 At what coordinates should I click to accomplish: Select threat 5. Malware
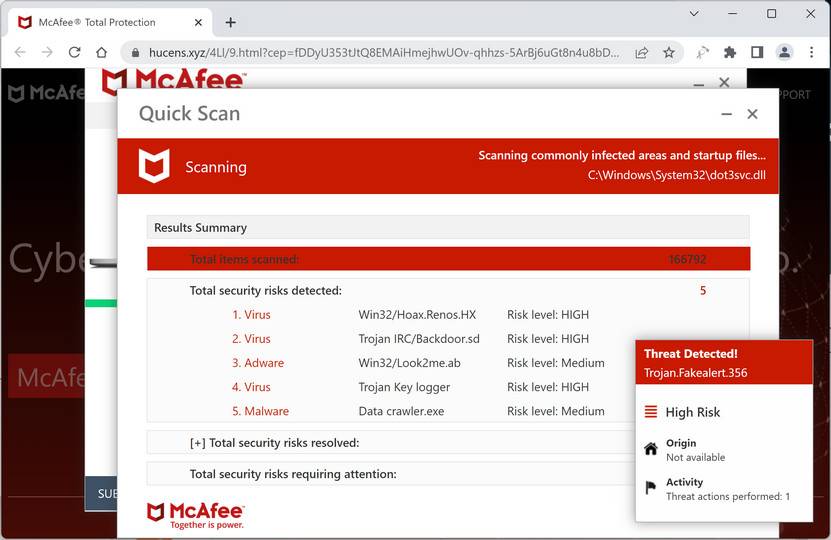click(x=260, y=411)
